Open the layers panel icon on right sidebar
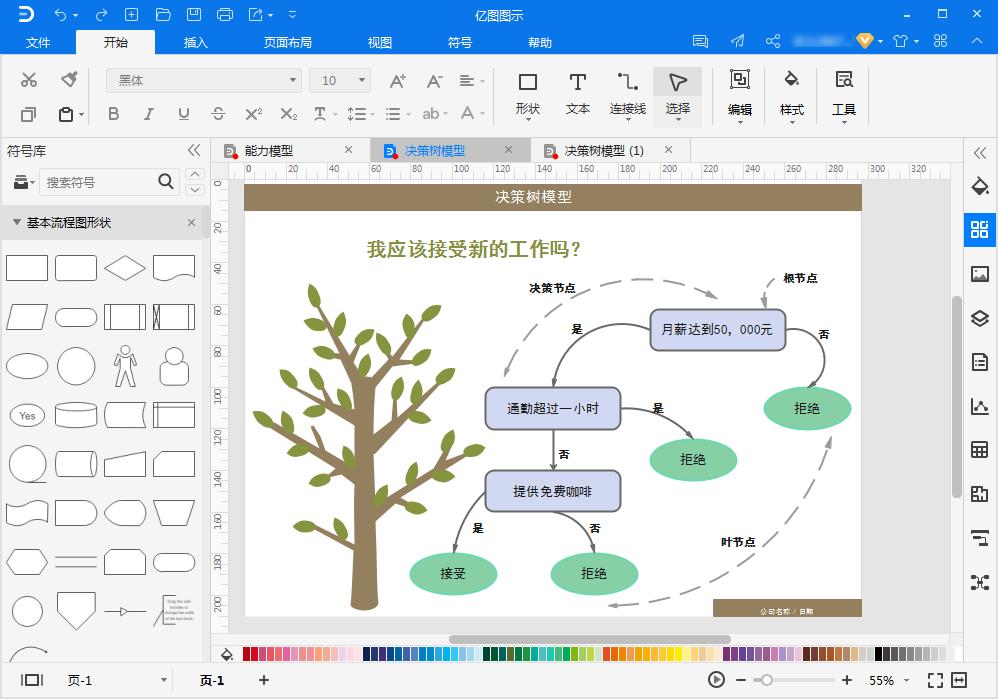The image size is (998, 699). click(x=981, y=318)
